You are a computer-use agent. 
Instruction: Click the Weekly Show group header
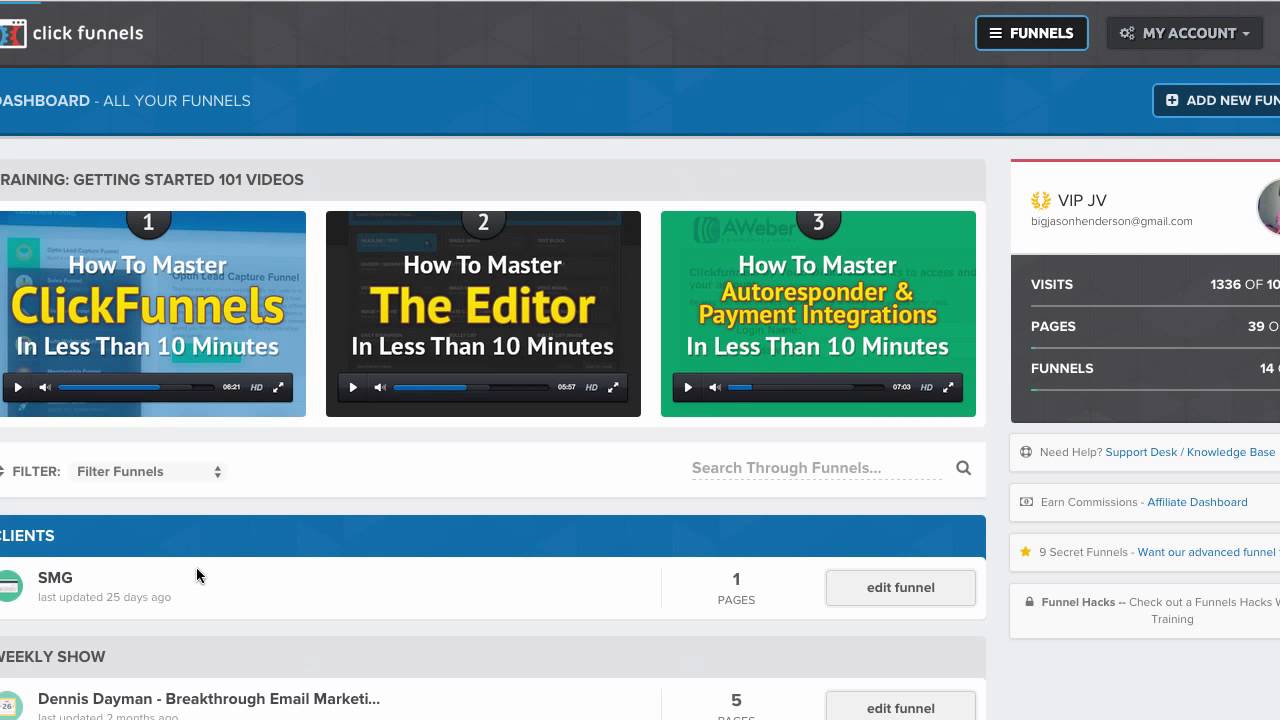[x=493, y=657]
